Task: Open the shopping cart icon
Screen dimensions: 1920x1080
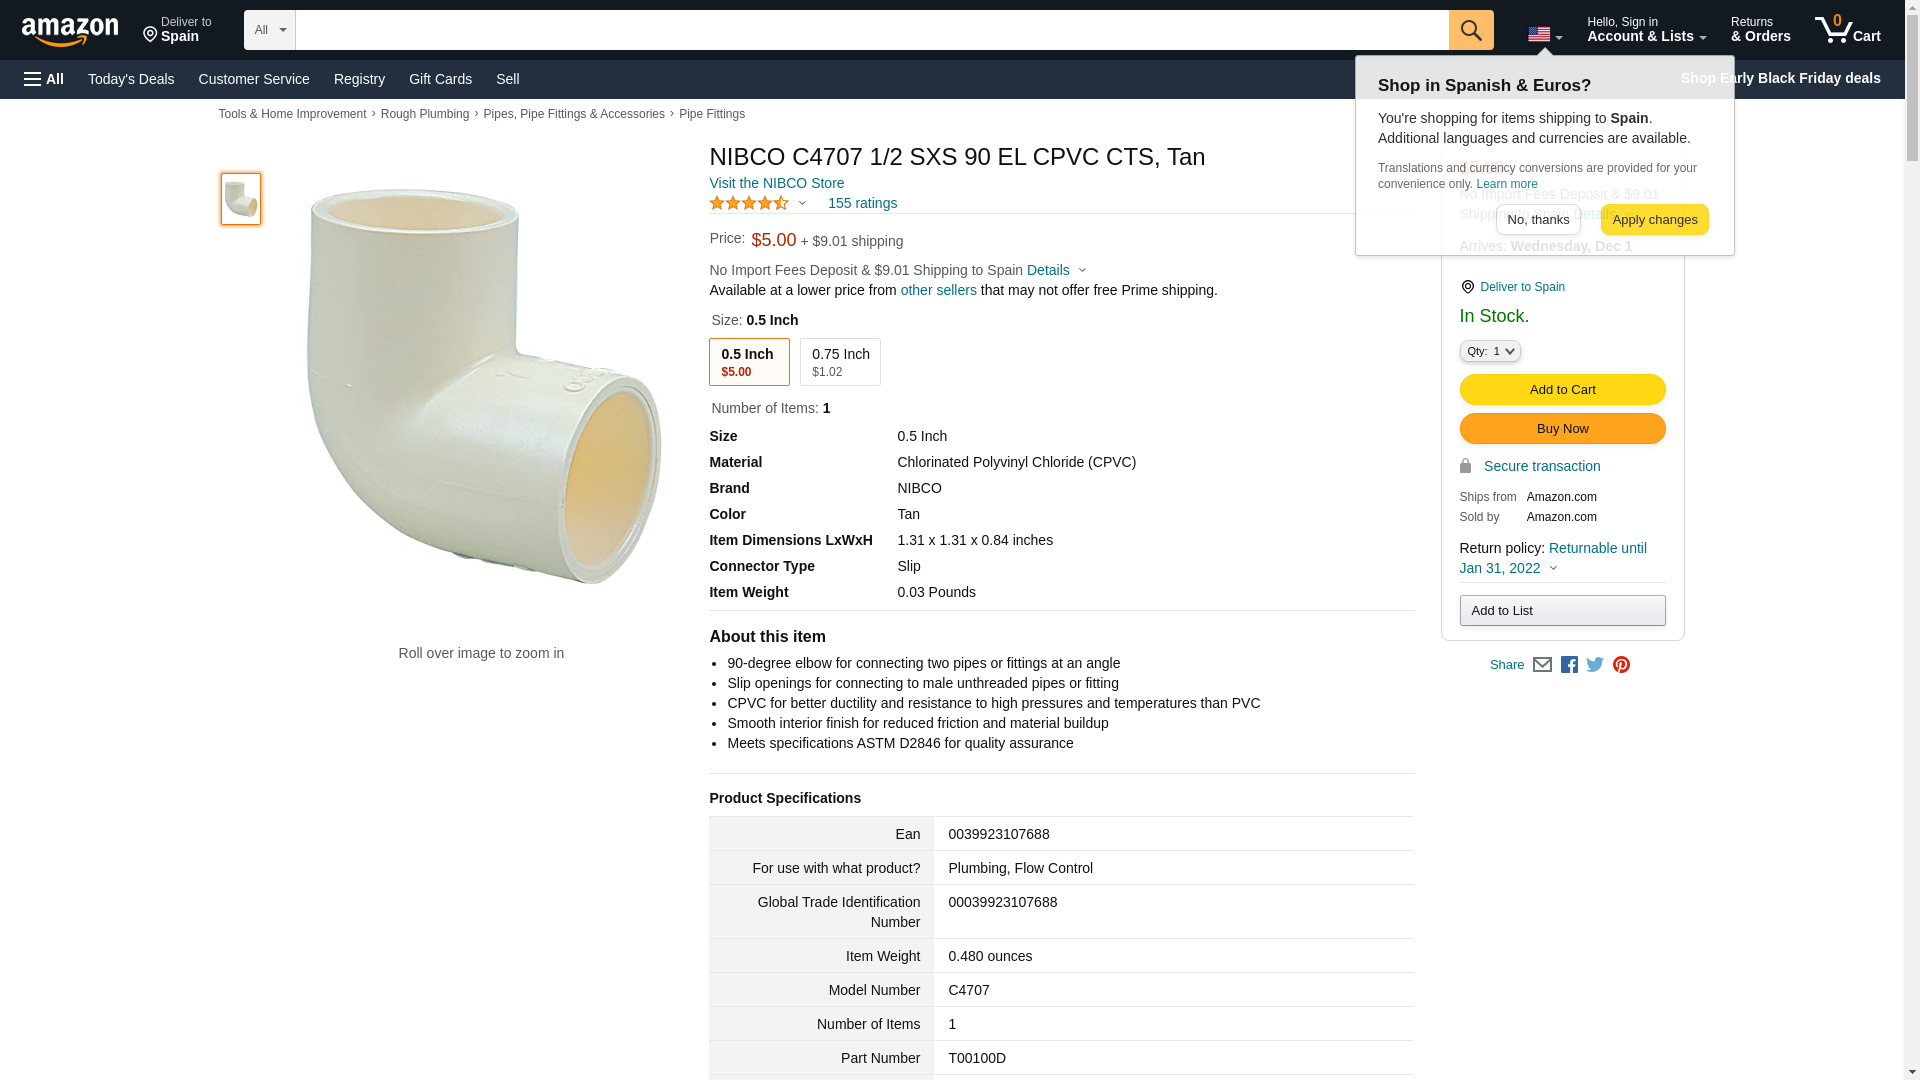Action: point(1847,30)
